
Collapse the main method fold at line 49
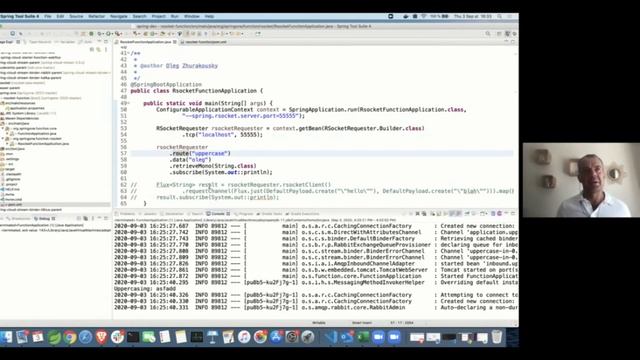[x=129, y=103]
